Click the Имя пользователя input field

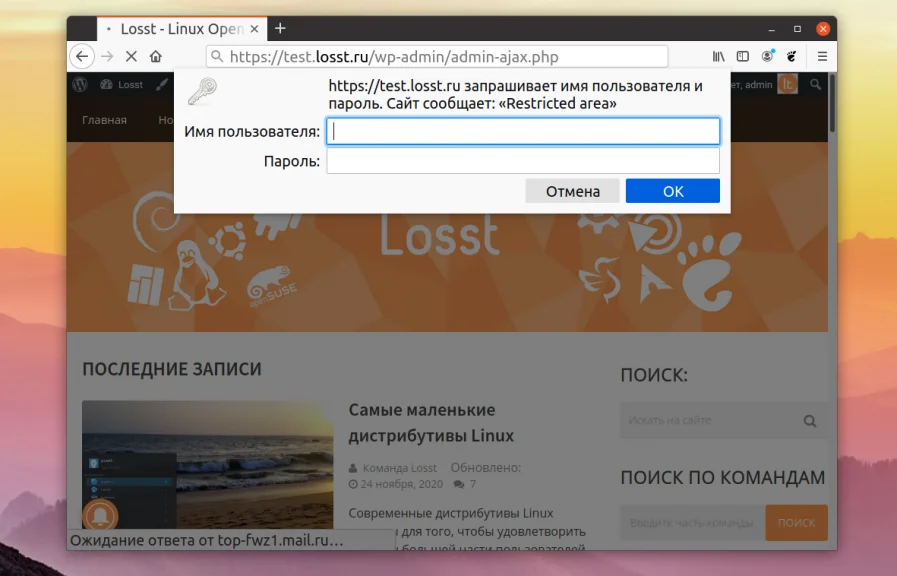tap(522, 131)
